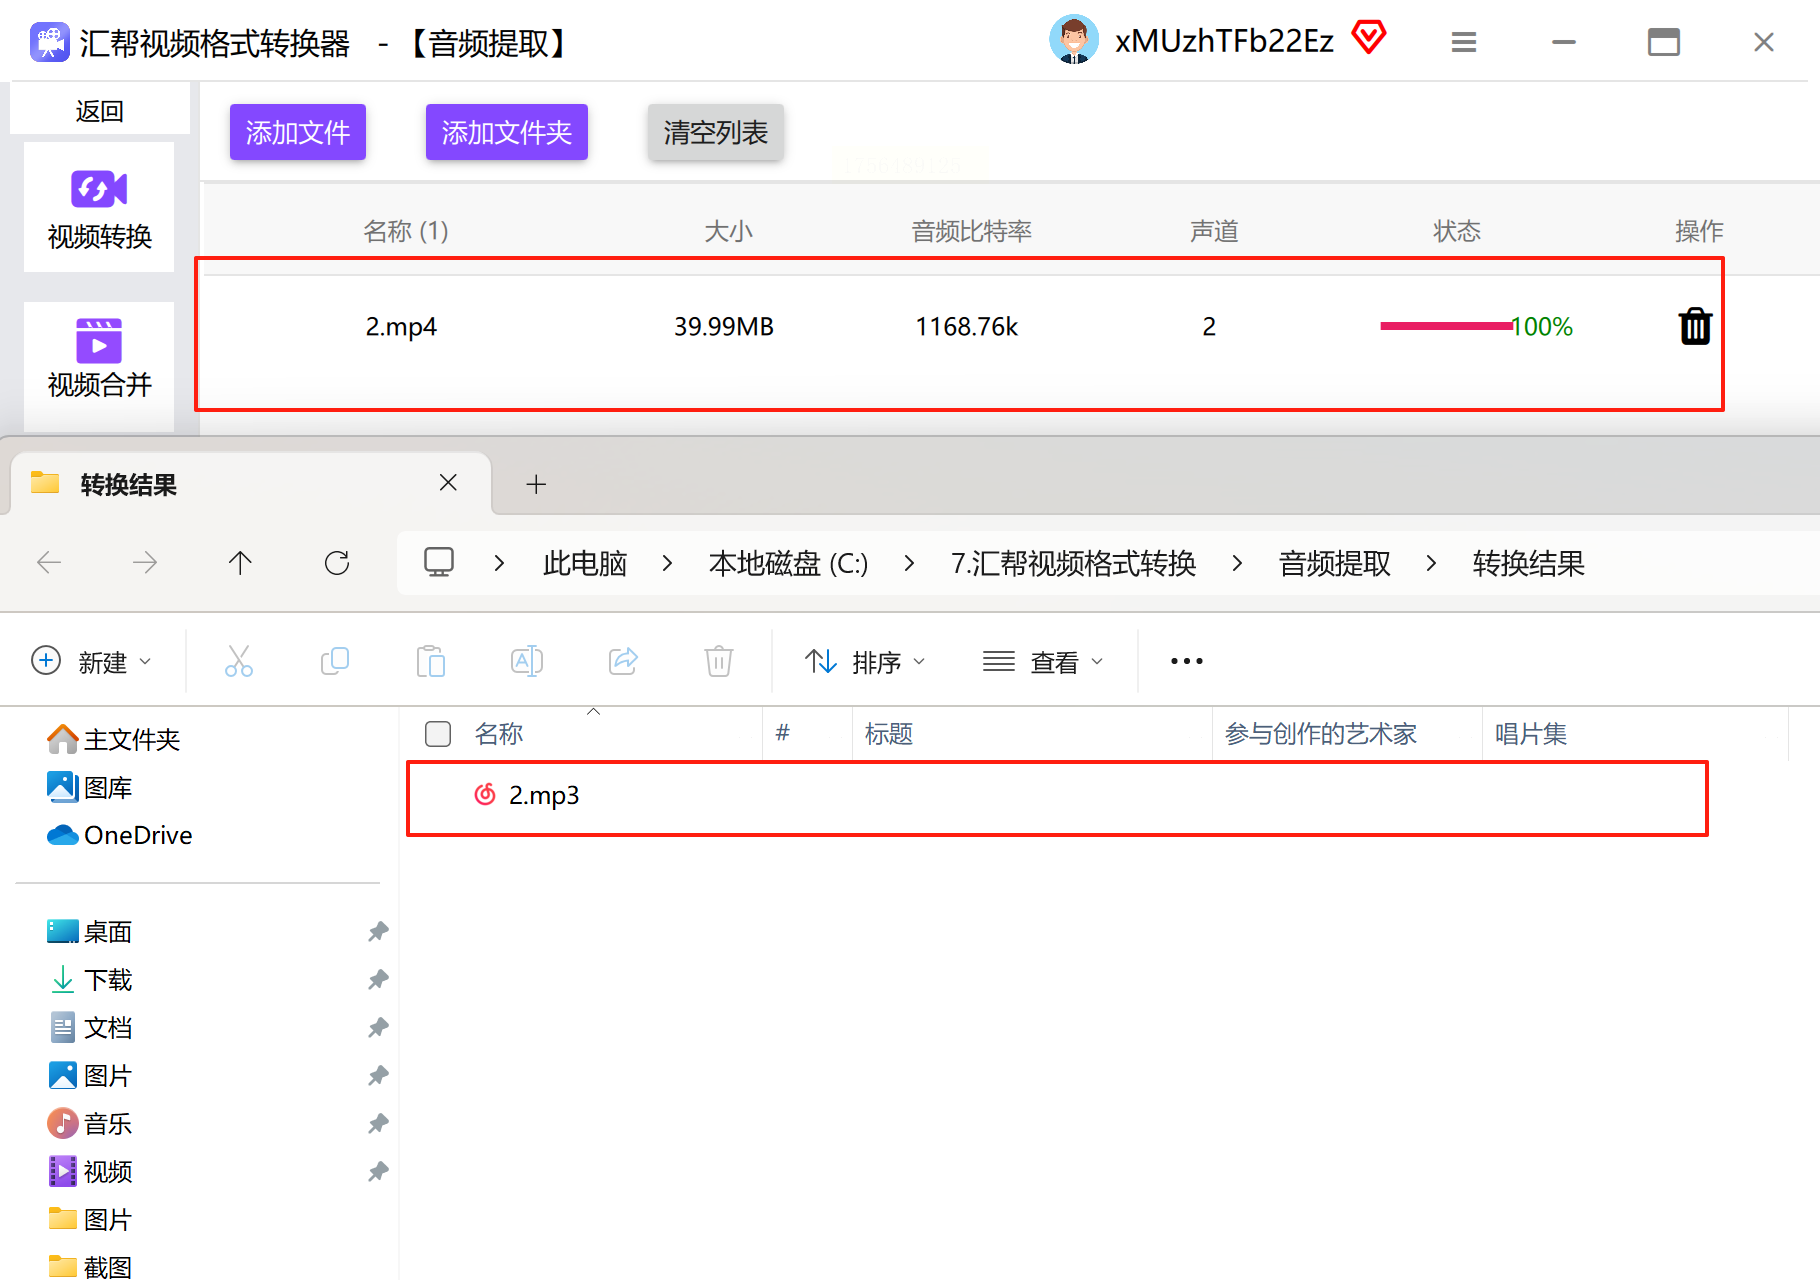Click the 添加文件 button
Viewport: 1820px width, 1280px height.
298,132
